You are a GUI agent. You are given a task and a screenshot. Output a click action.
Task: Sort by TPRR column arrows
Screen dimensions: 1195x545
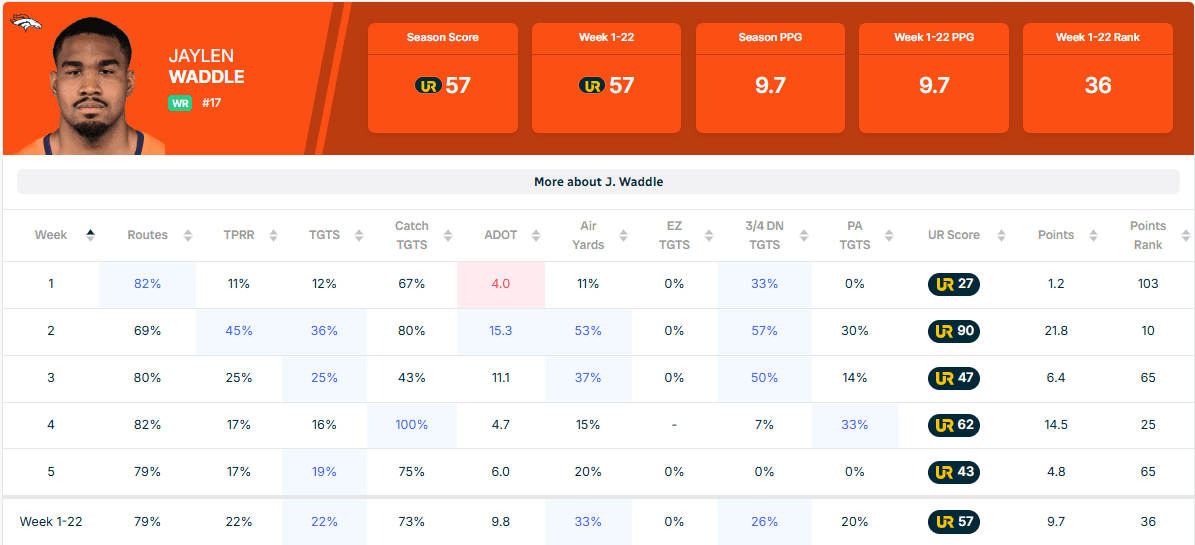point(274,236)
